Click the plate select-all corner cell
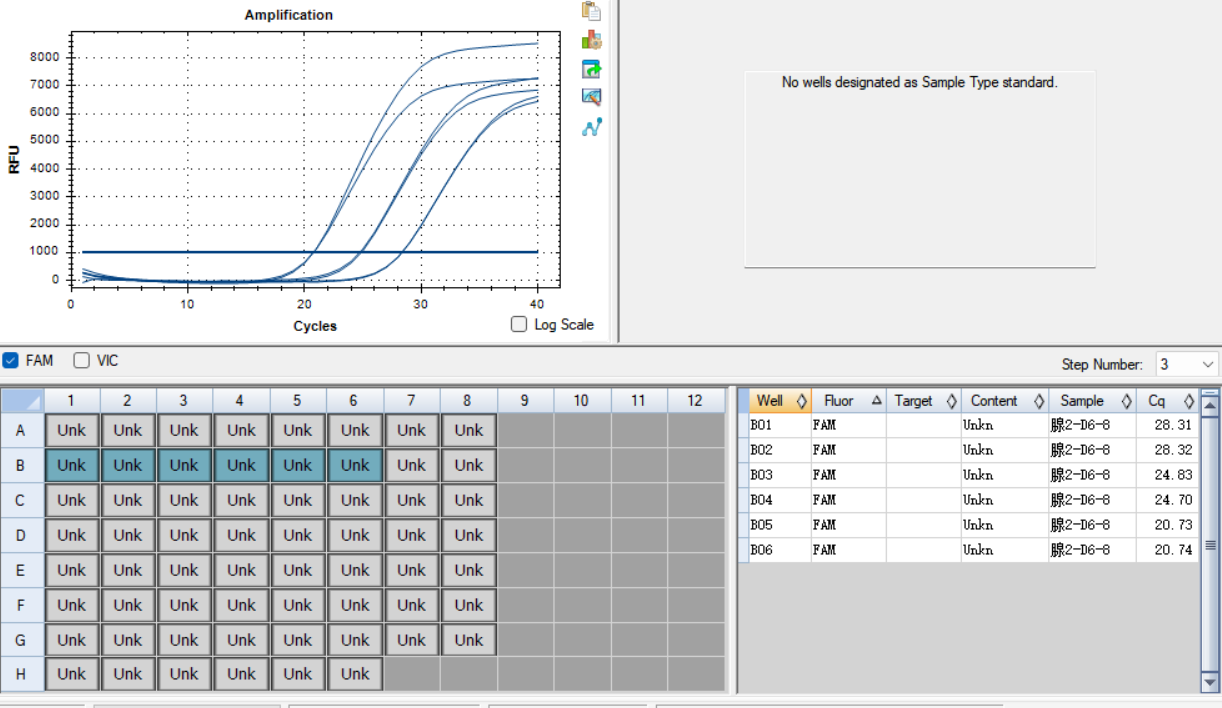 pyautogui.click(x=22, y=401)
